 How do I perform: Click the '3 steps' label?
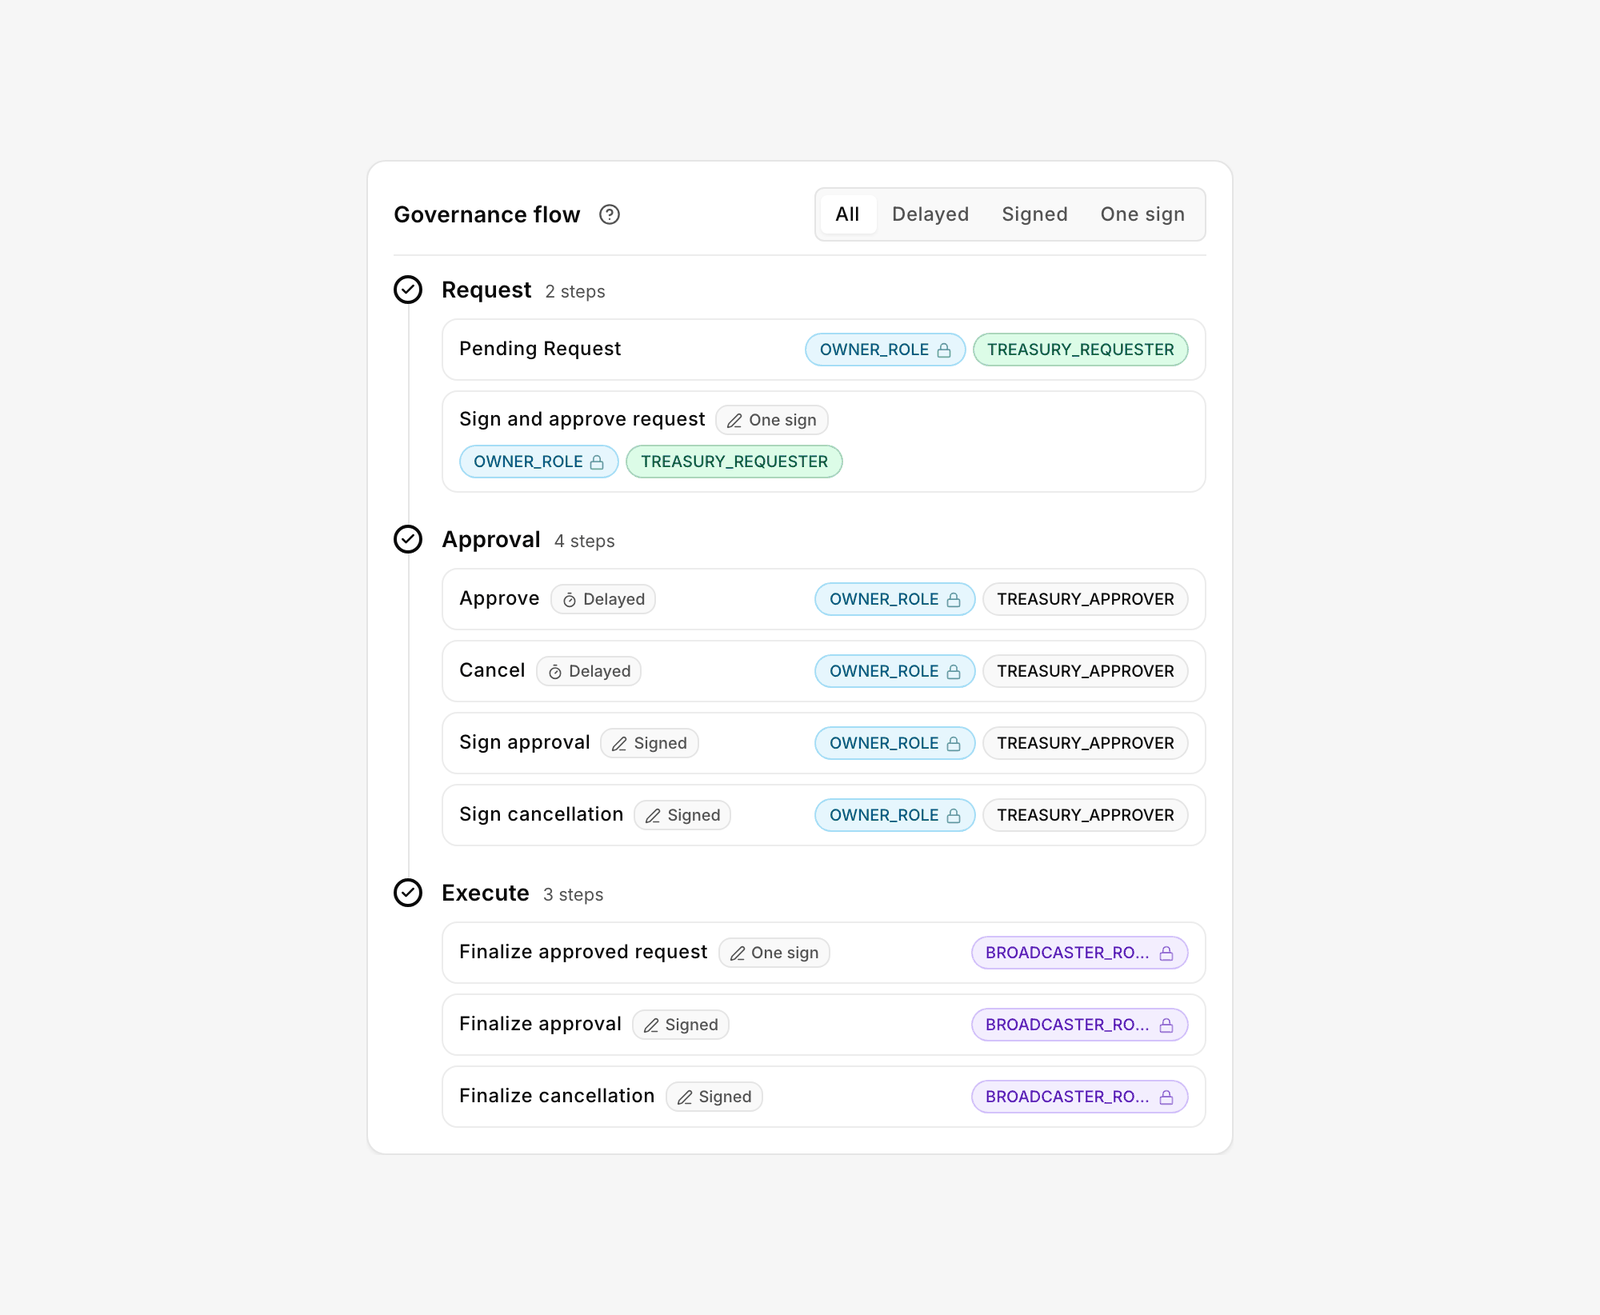[573, 894]
